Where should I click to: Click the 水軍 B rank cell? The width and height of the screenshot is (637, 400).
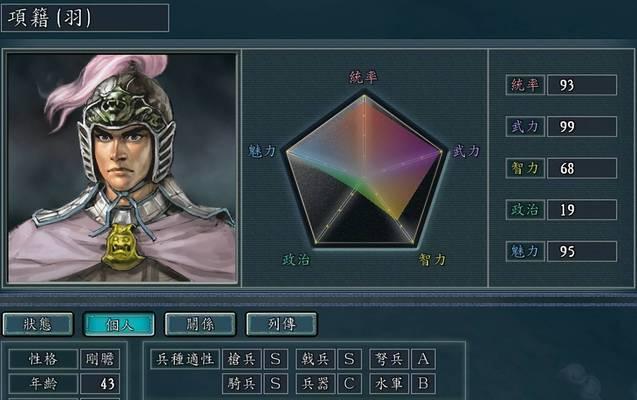pyautogui.click(x=423, y=383)
